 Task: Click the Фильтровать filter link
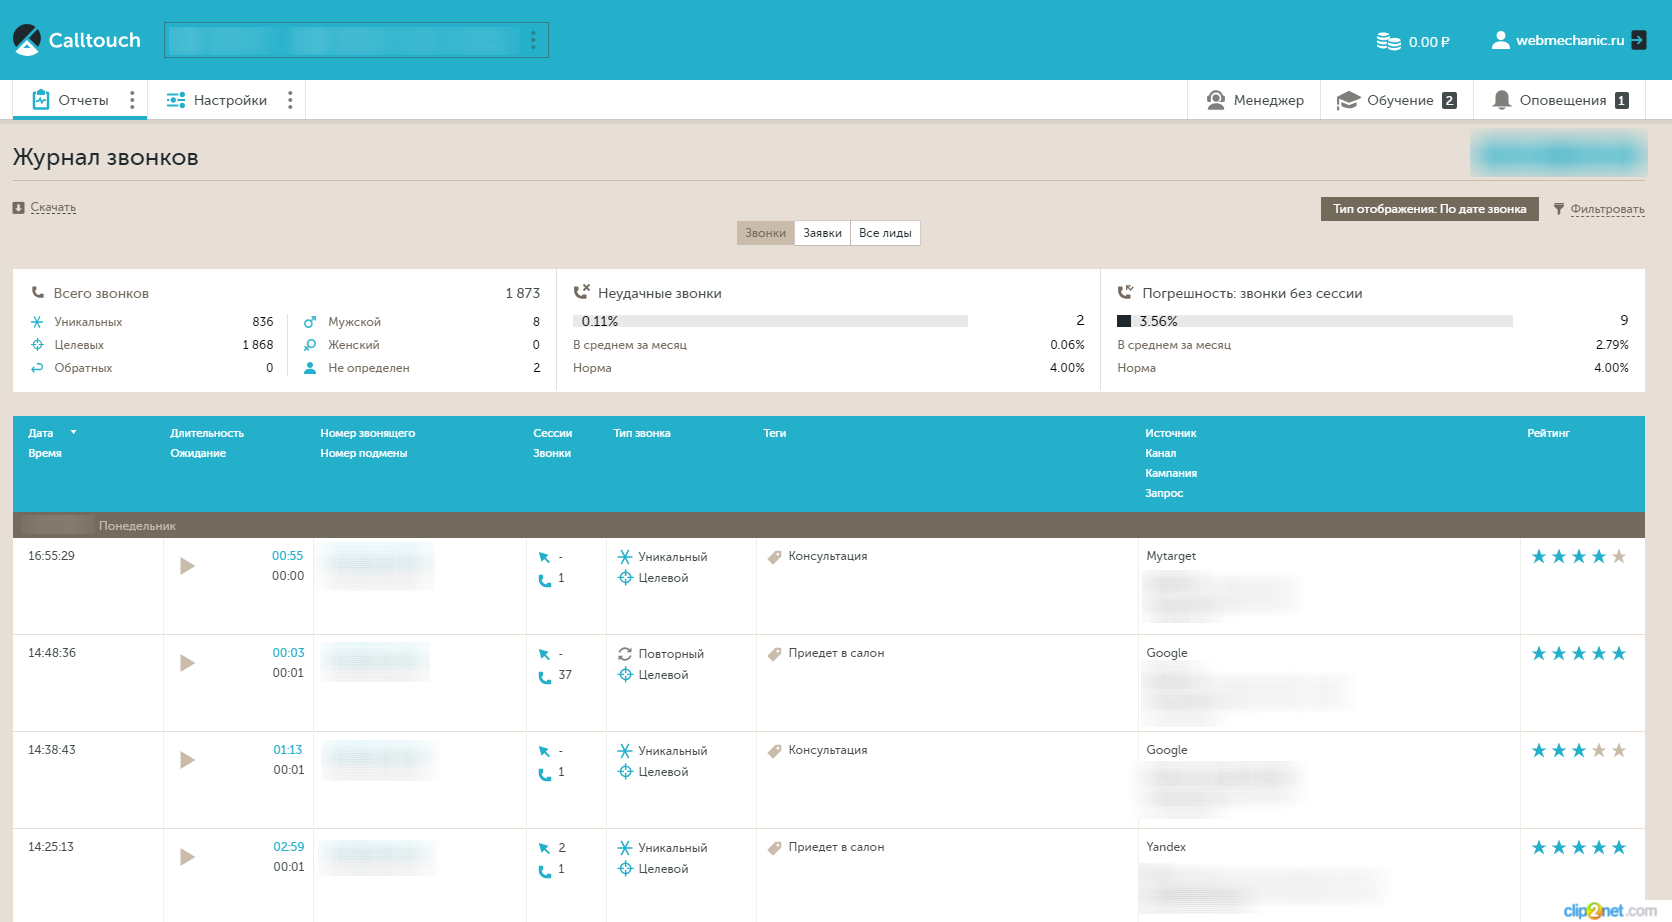[1606, 209]
